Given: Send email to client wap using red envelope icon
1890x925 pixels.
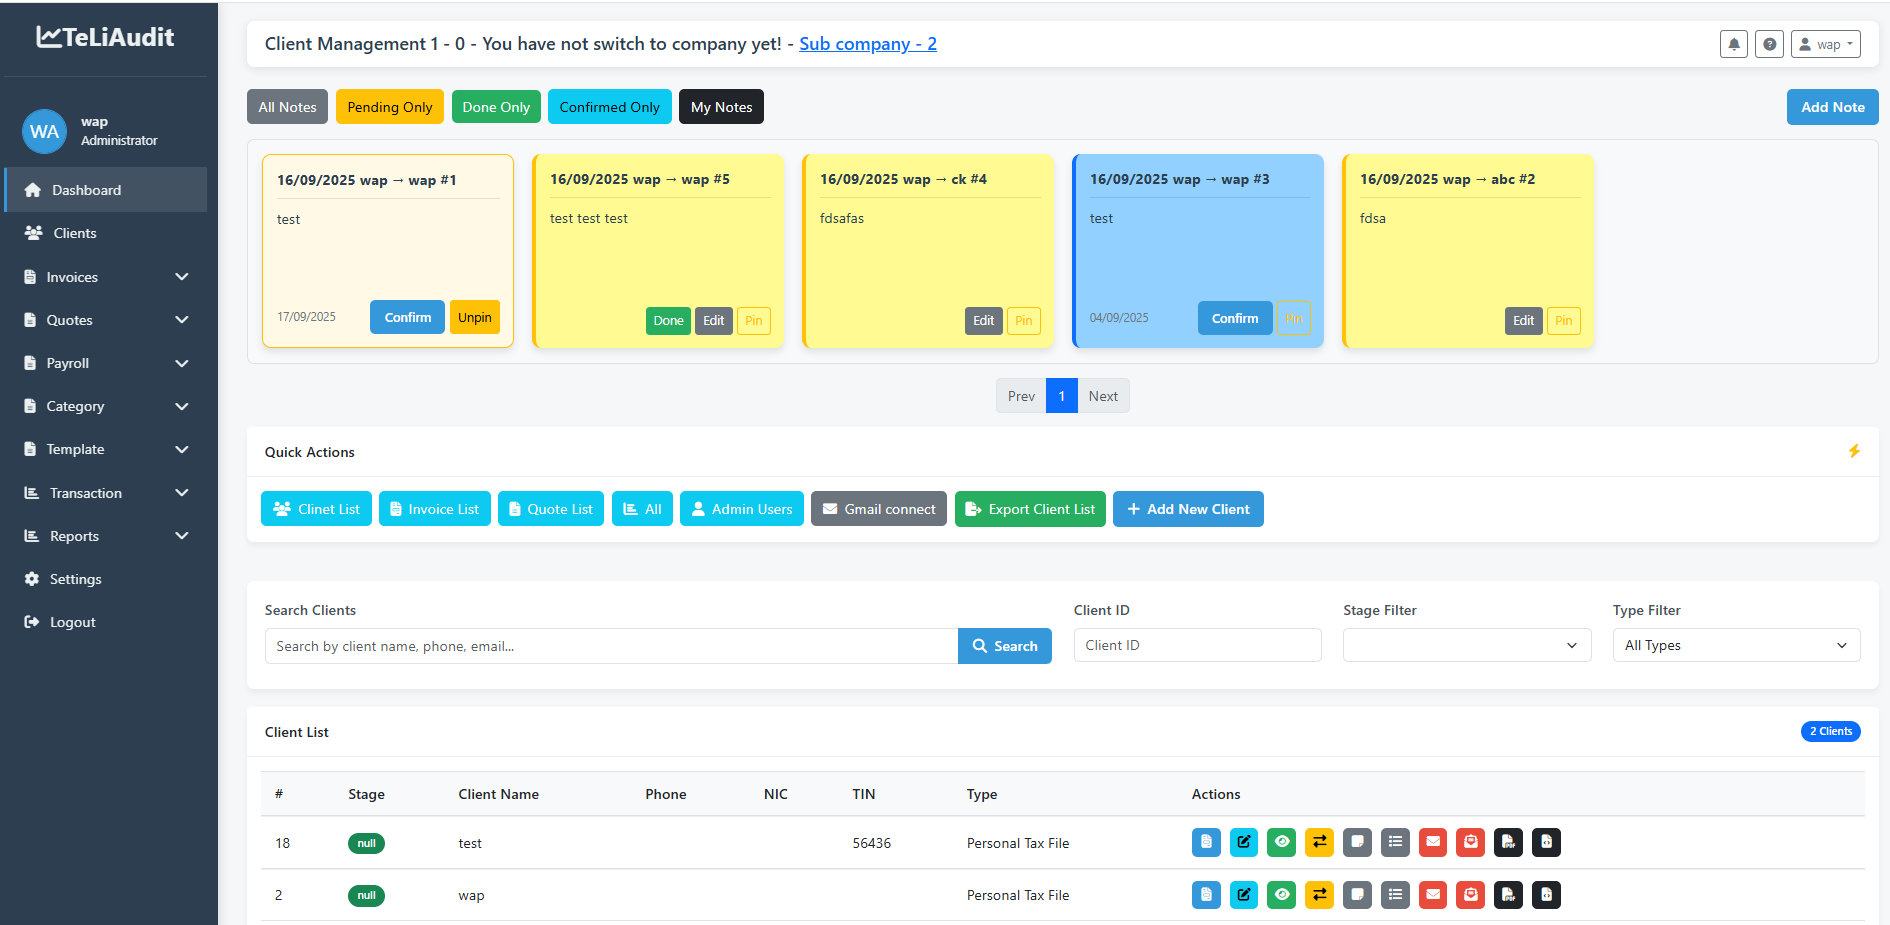Looking at the screenshot, I should pyautogui.click(x=1433, y=895).
